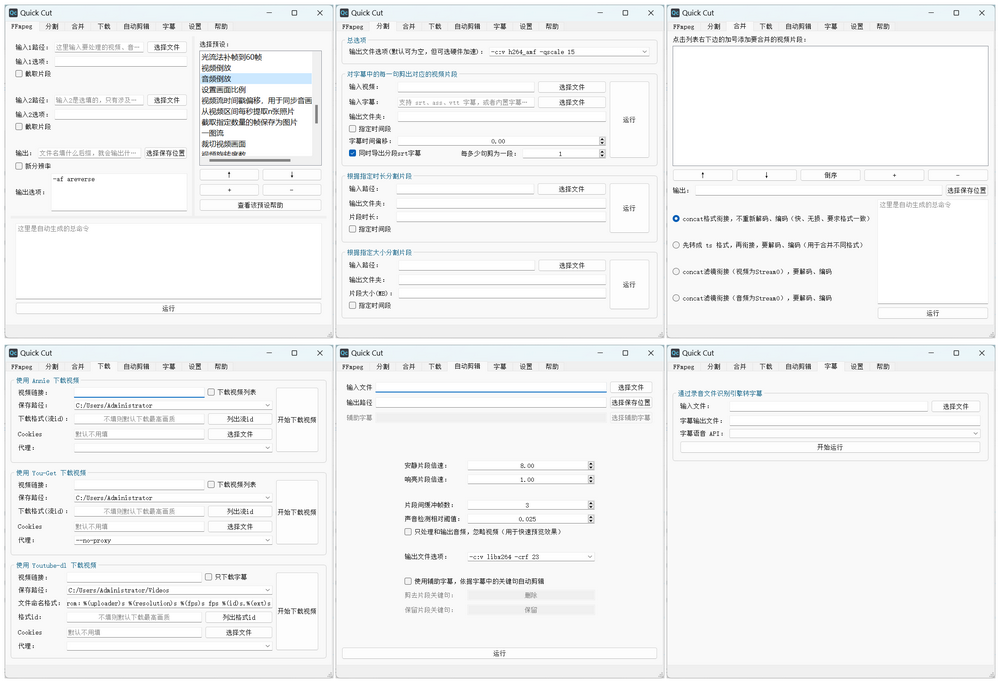This screenshot has height=683, width=1000.
Task: Click the 倒序 button in merge window
Action: coord(830,175)
